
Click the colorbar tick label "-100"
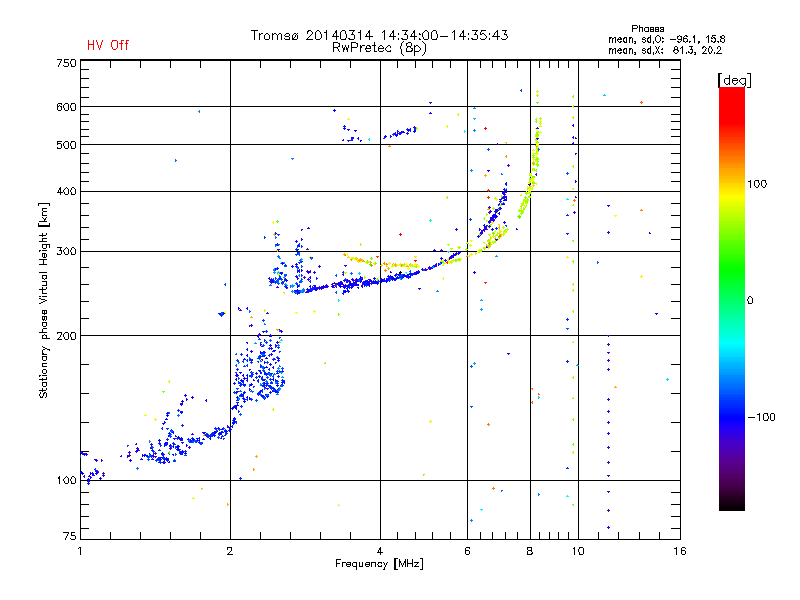coord(761,417)
